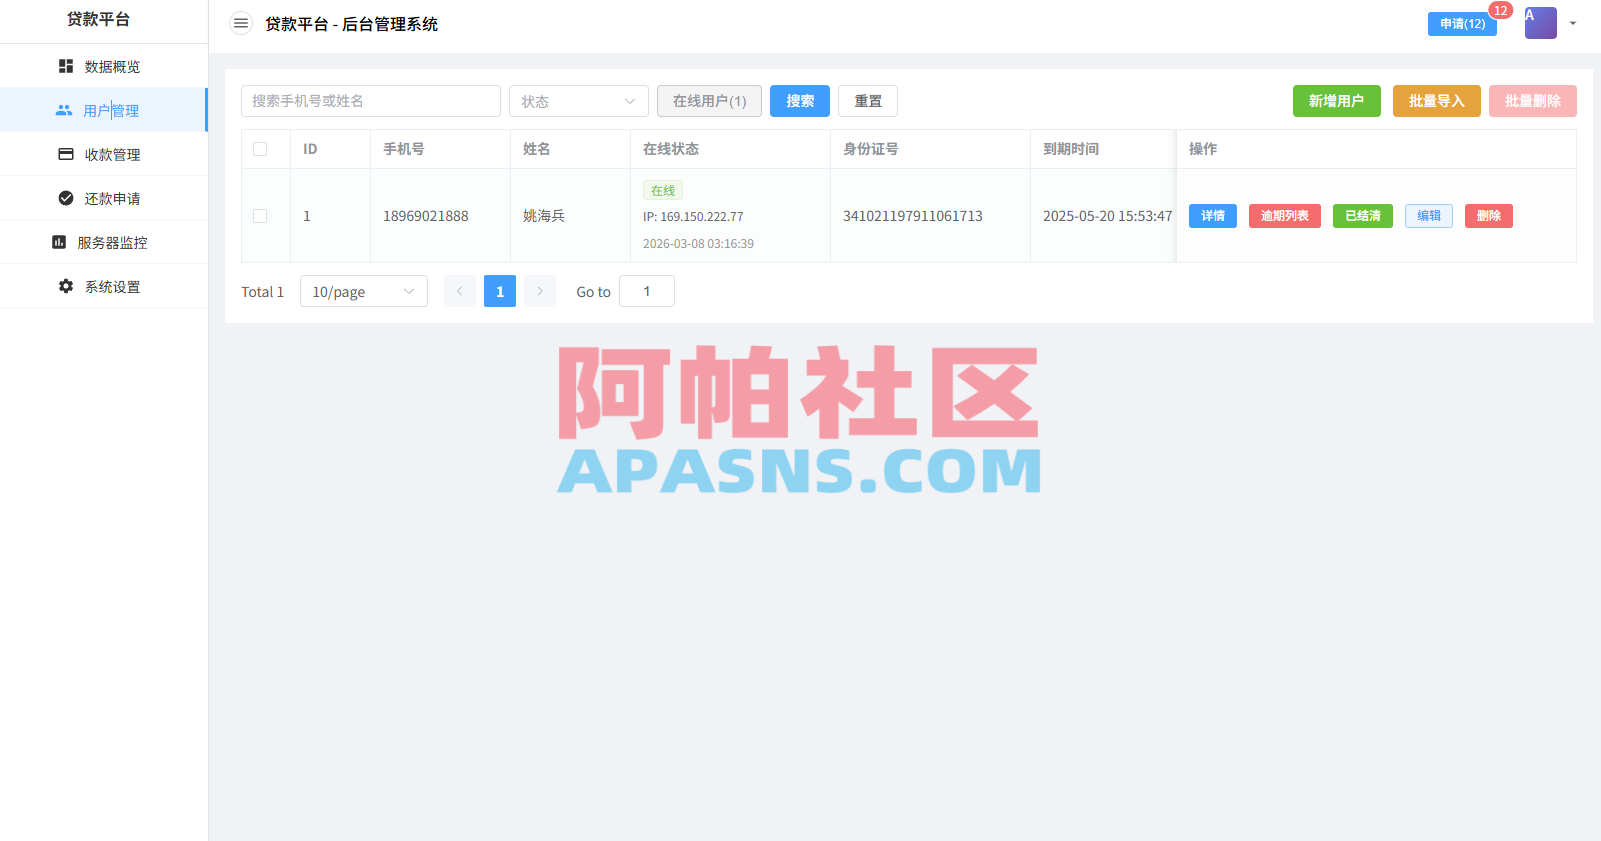
Task: Focus the Go to page field
Action: coord(647,291)
